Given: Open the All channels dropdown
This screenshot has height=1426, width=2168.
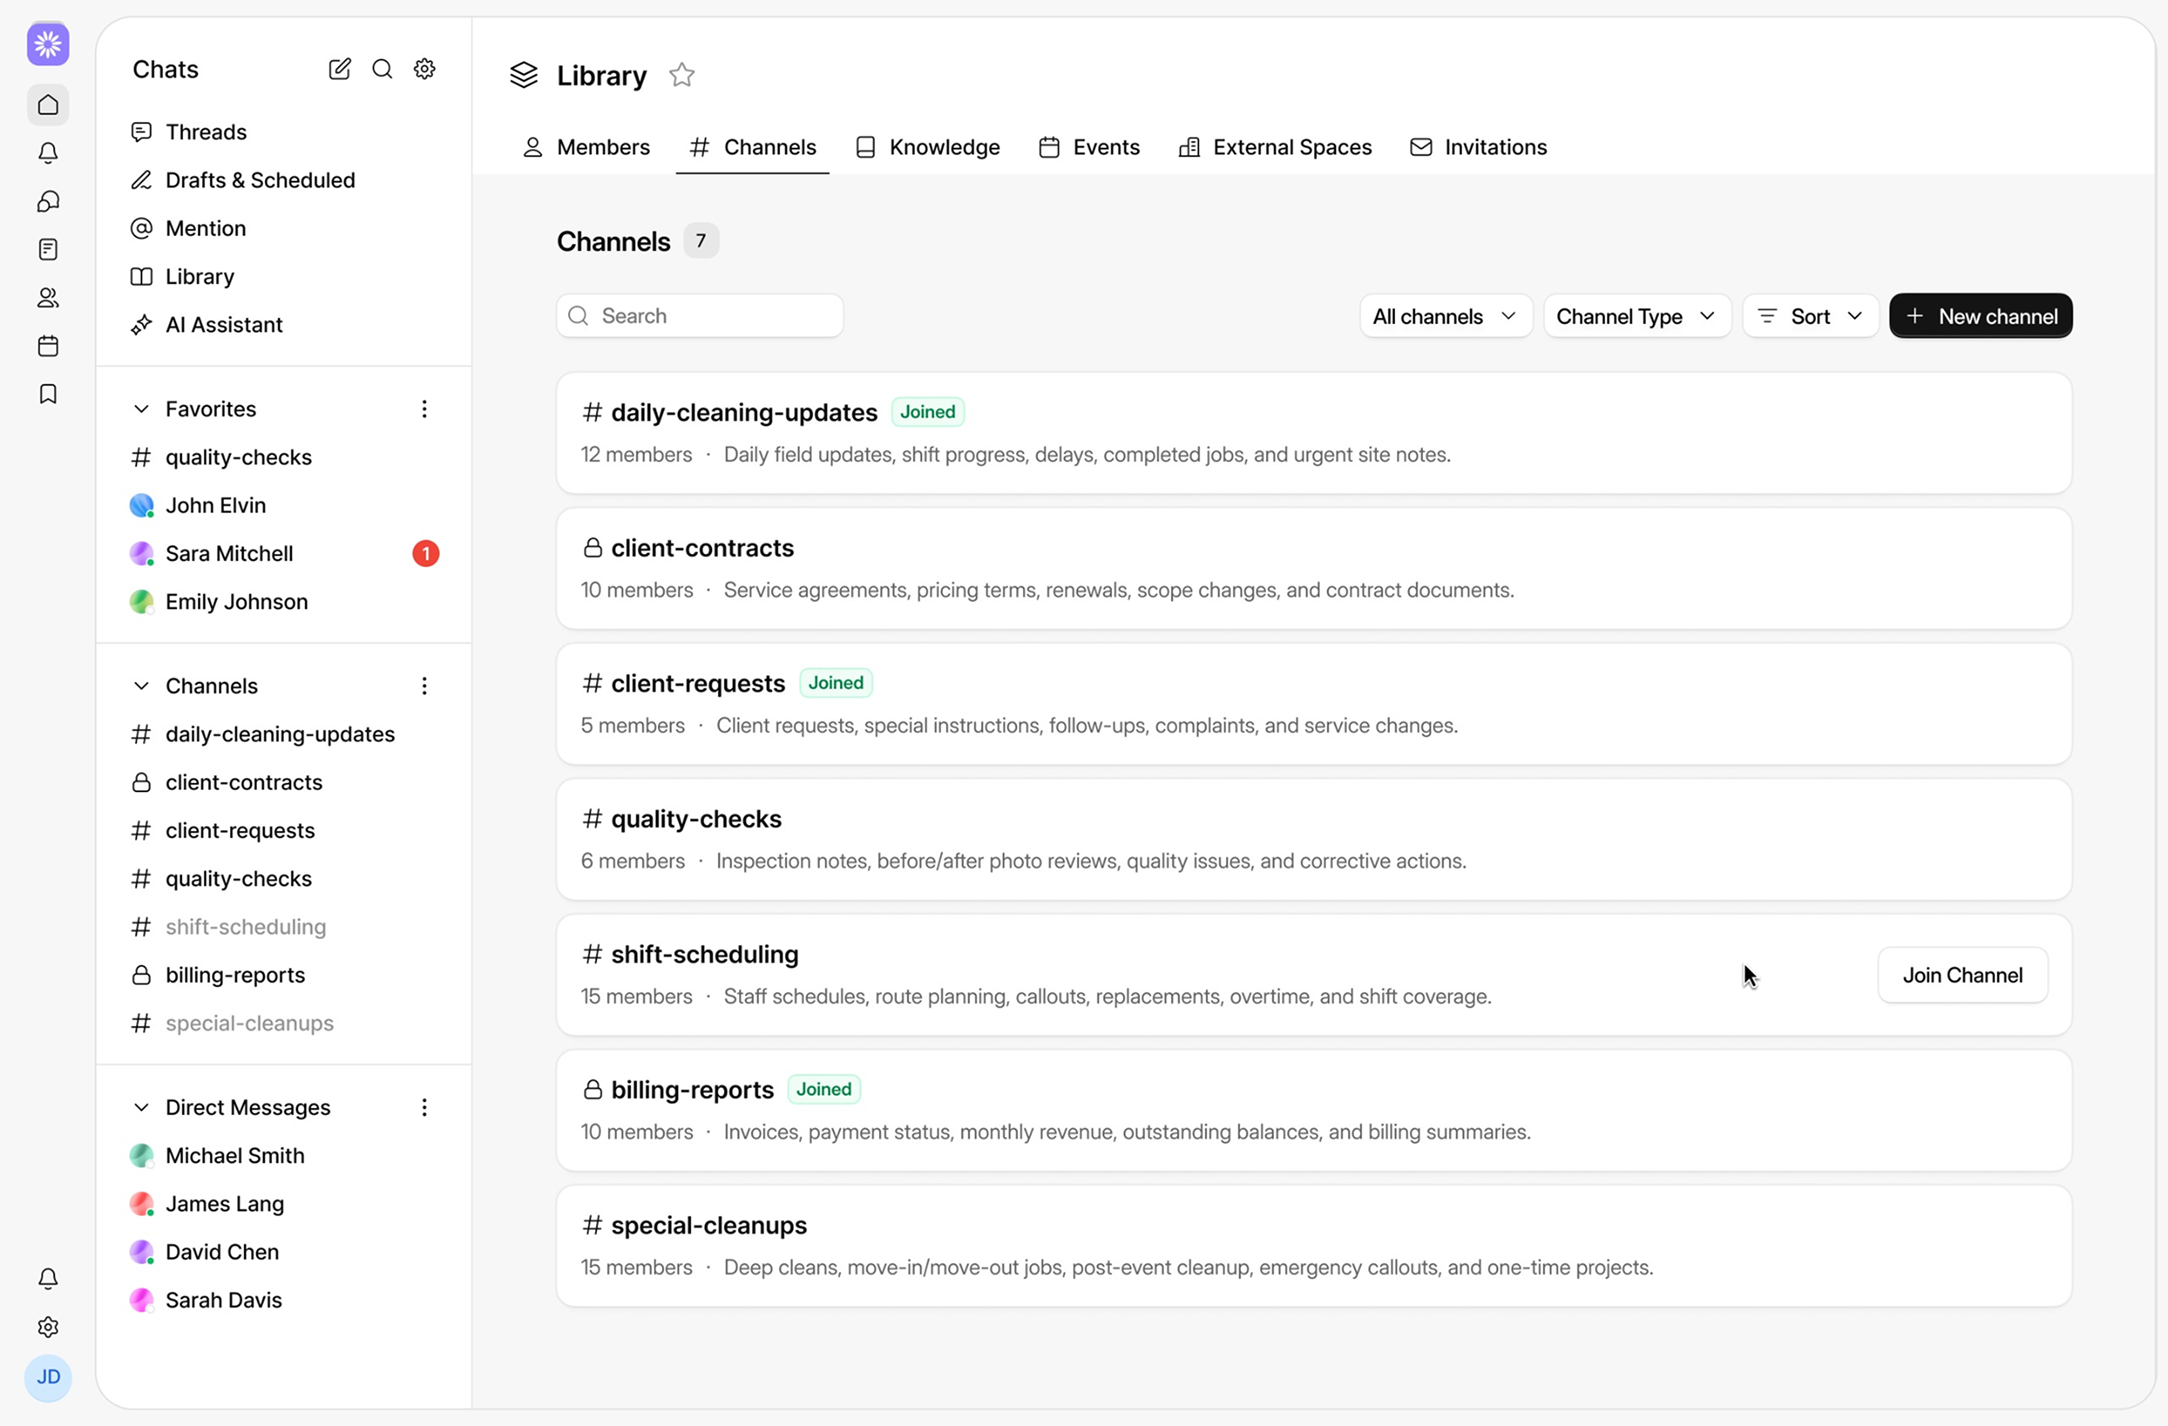Looking at the screenshot, I should (1444, 316).
